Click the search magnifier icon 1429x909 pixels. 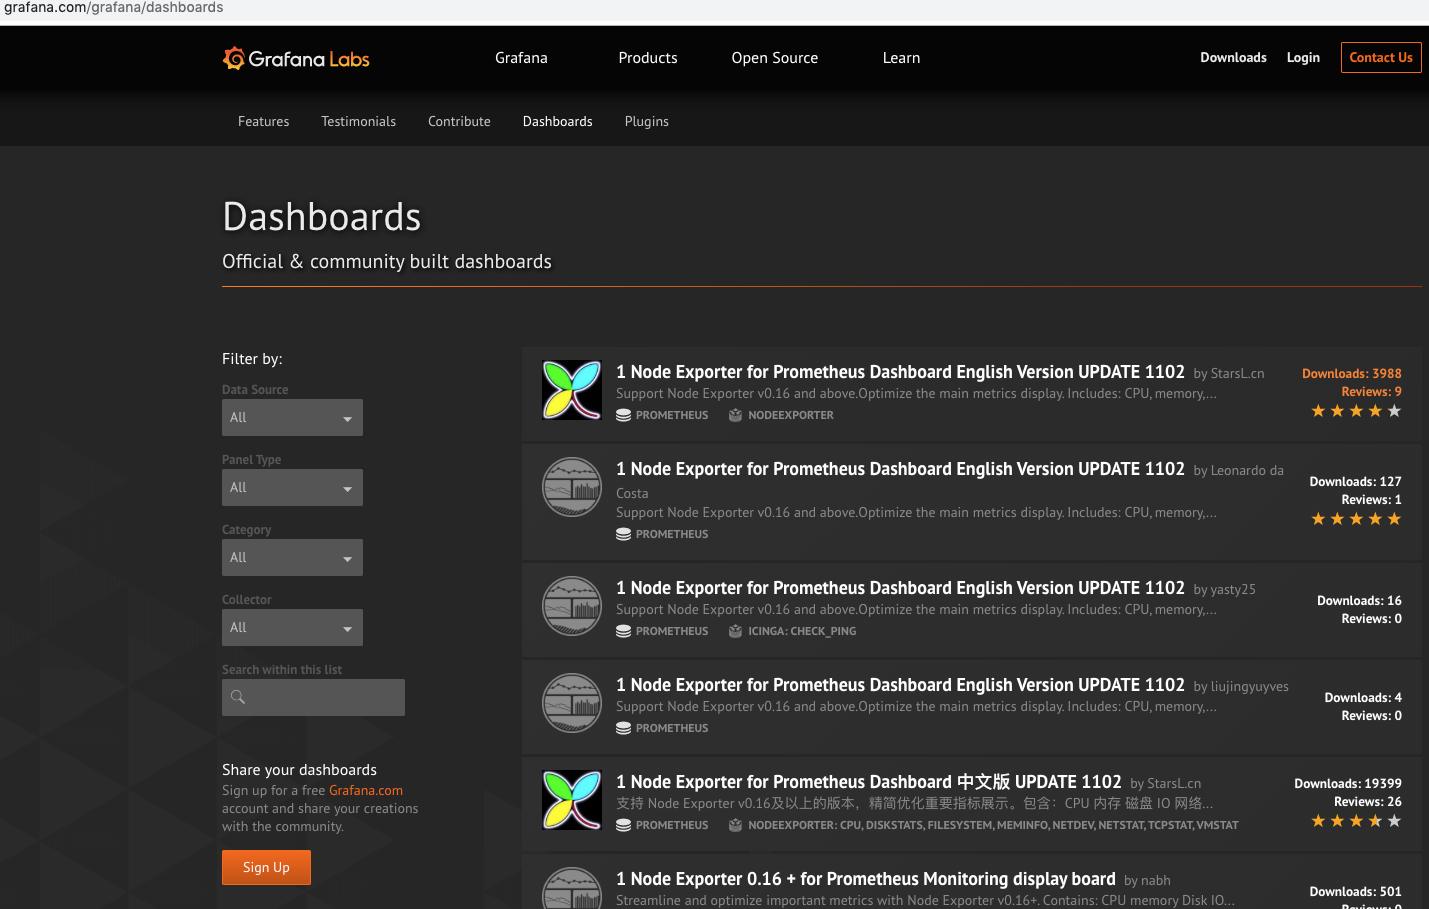pyautogui.click(x=238, y=697)
